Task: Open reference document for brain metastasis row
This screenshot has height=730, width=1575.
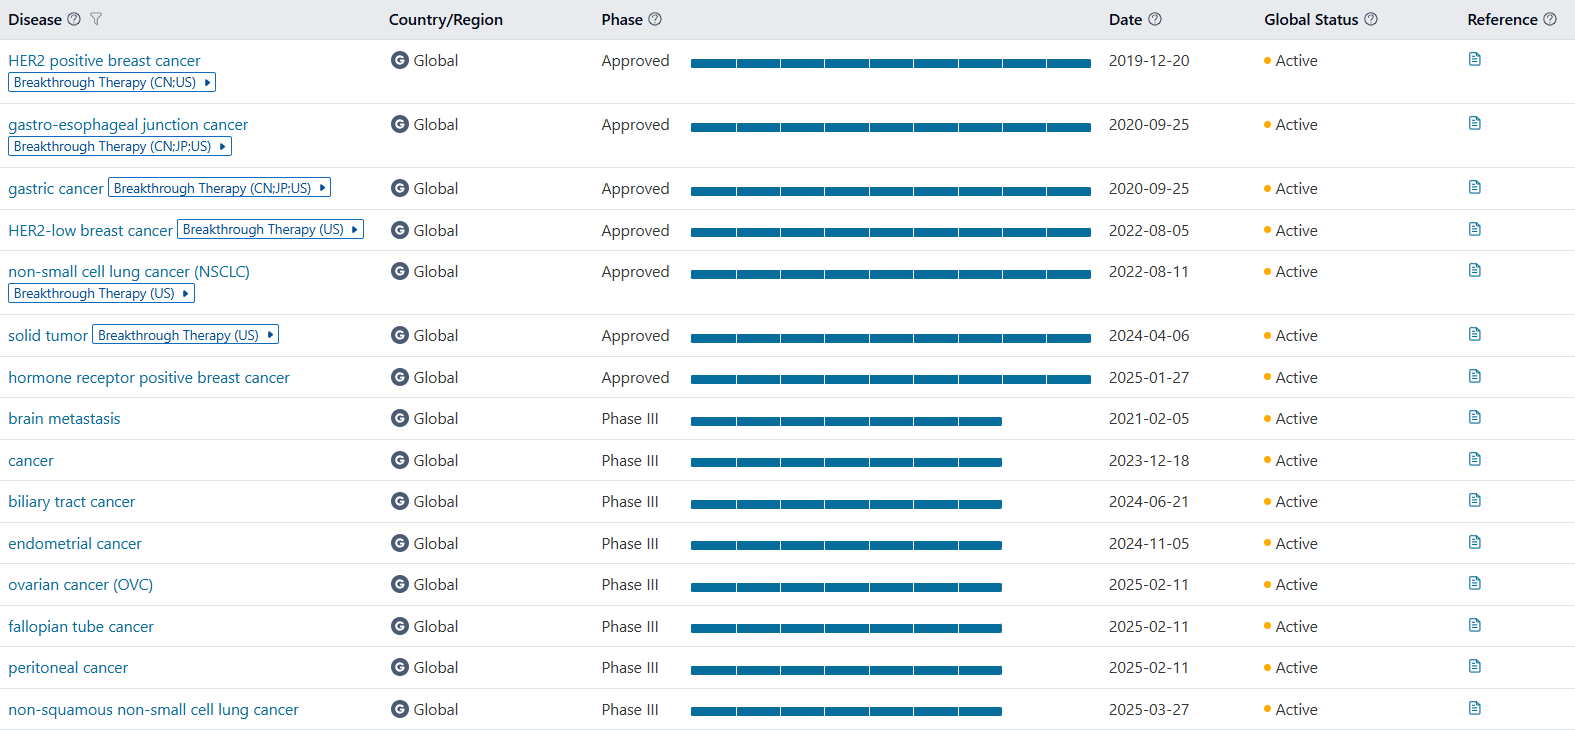Action: pyautogui.click(x=1474, y=417)
